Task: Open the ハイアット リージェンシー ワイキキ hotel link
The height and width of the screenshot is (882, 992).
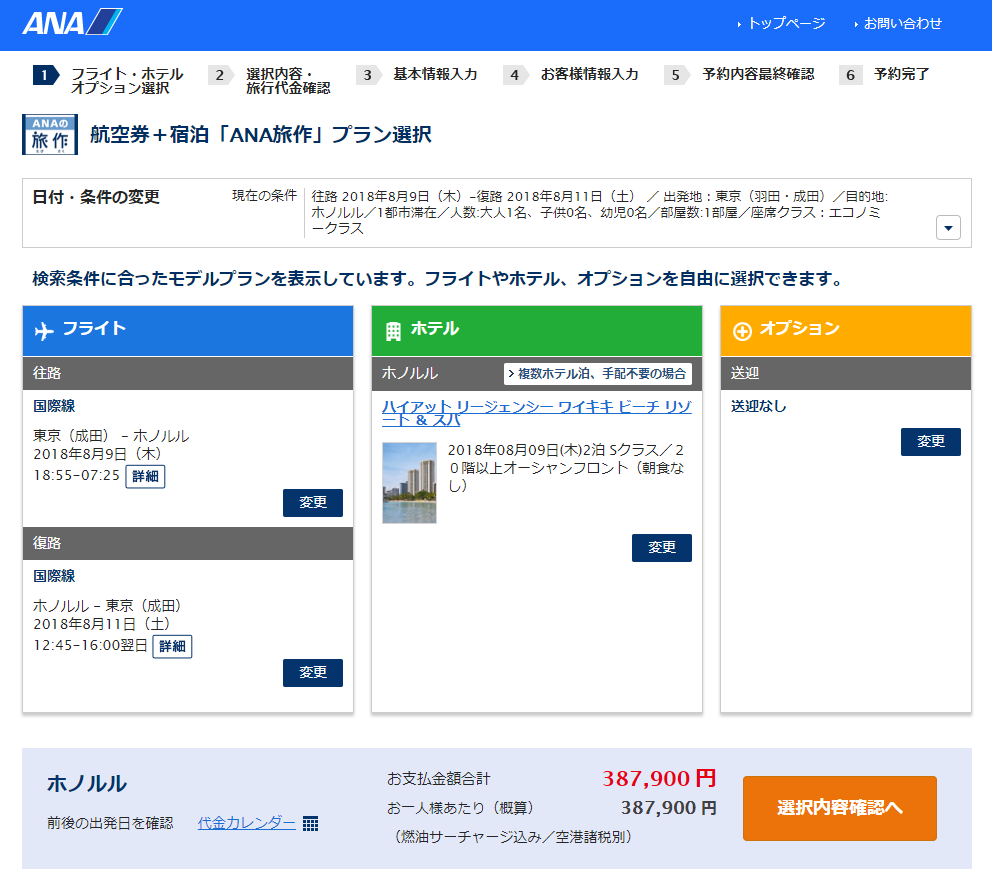Action: [536, 413]
